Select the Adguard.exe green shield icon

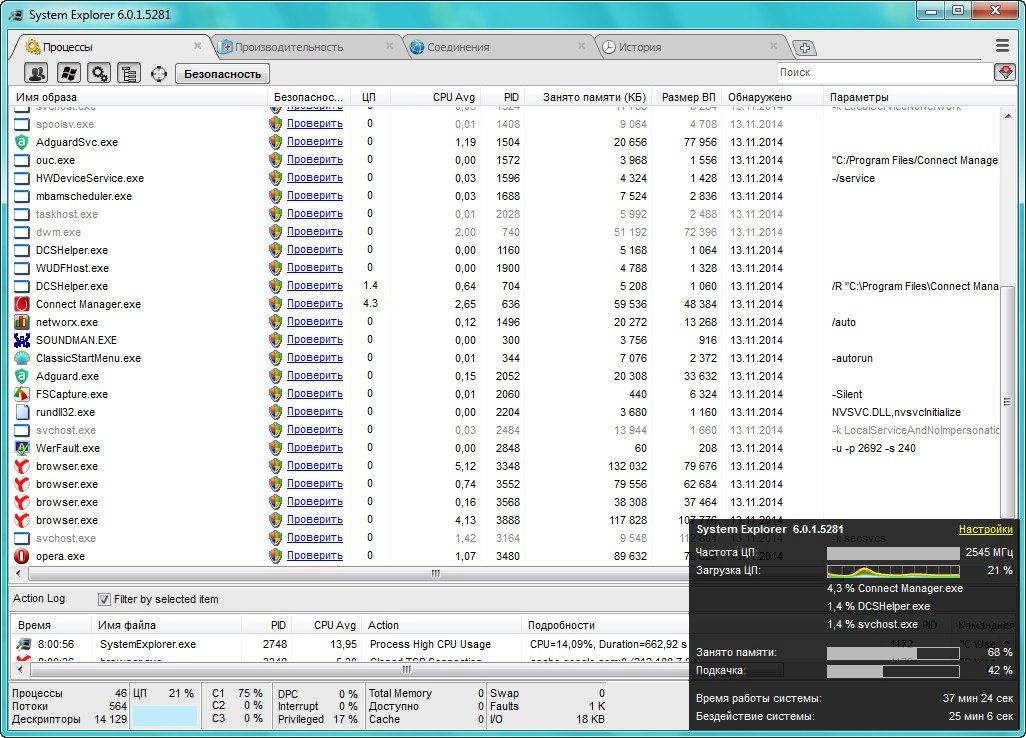click(22, 376)
